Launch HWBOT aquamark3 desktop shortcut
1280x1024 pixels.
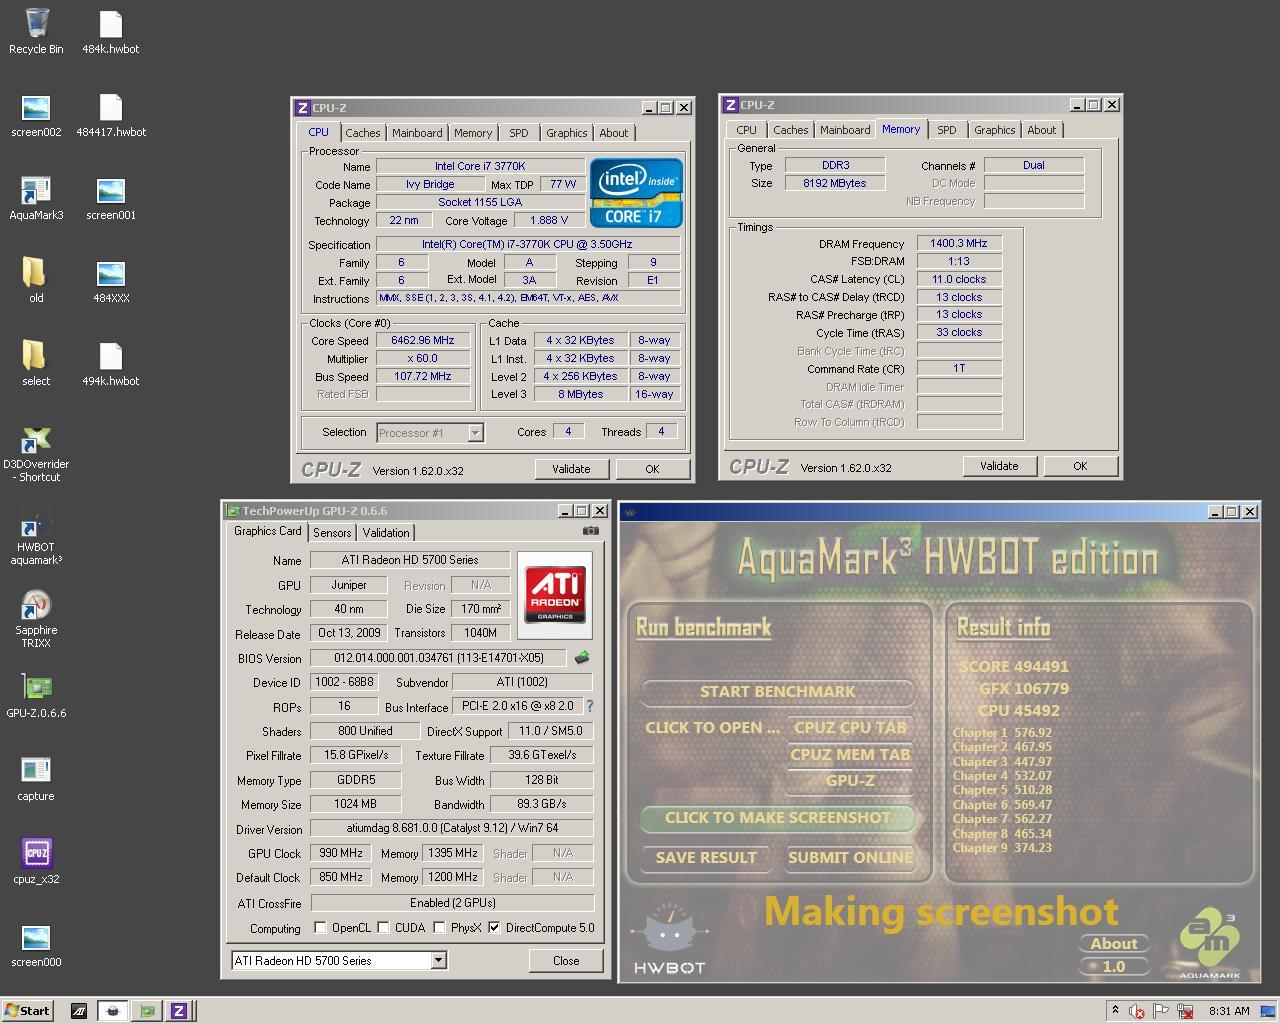tap(36, 539)
